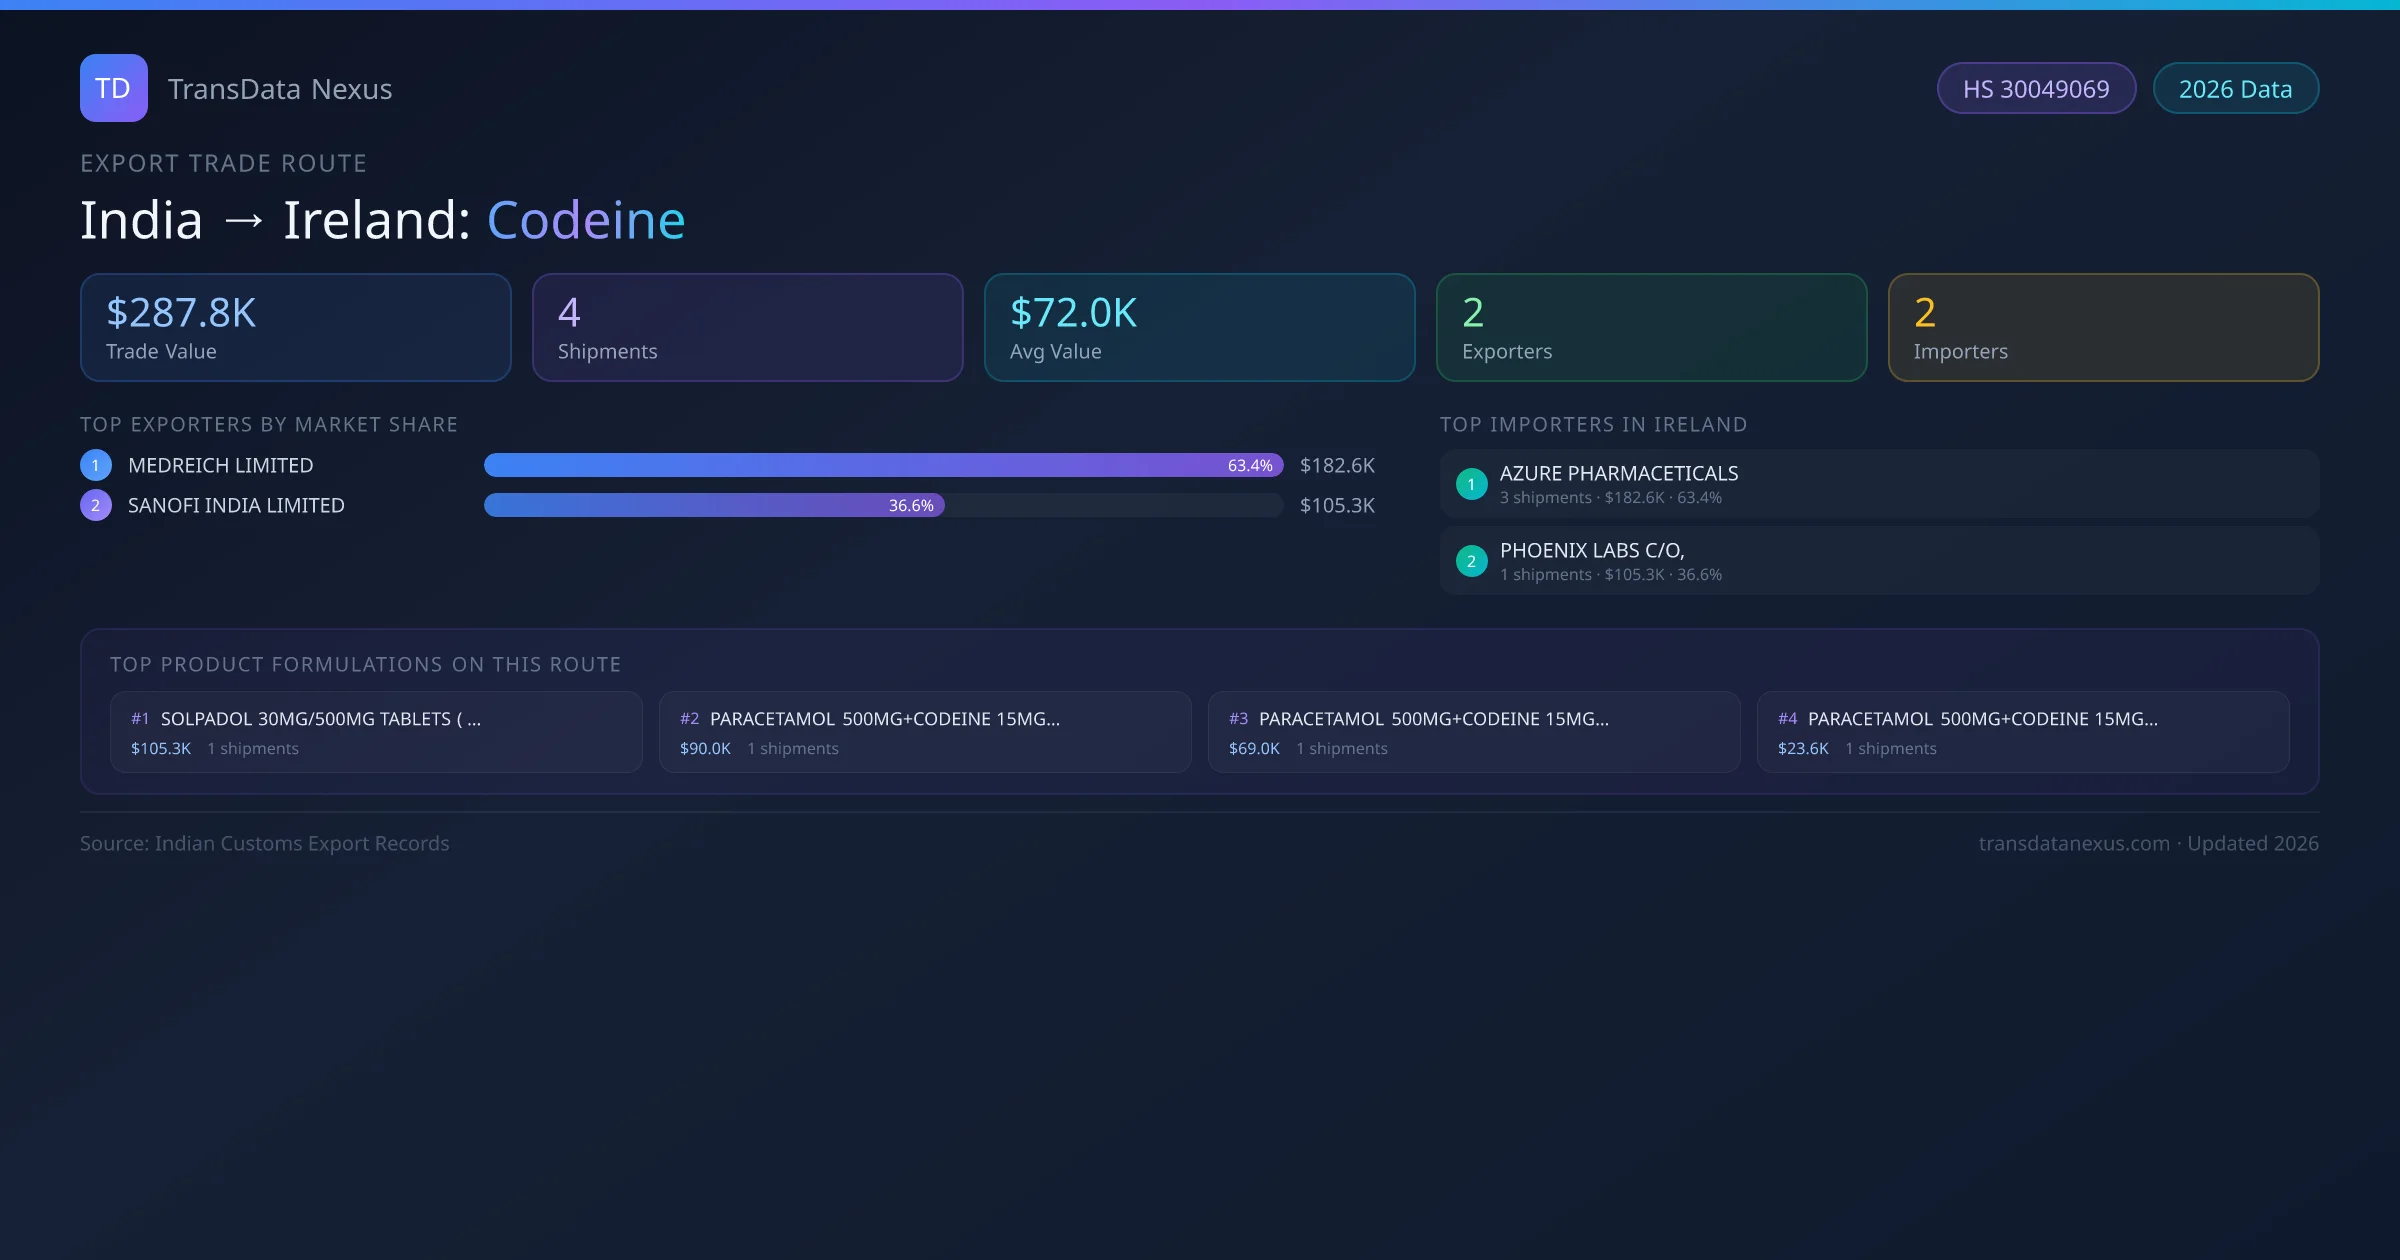The image size is (2400, 1260).
Task: Open the $287.8K Trade Value card
Action: coord(295,327)
